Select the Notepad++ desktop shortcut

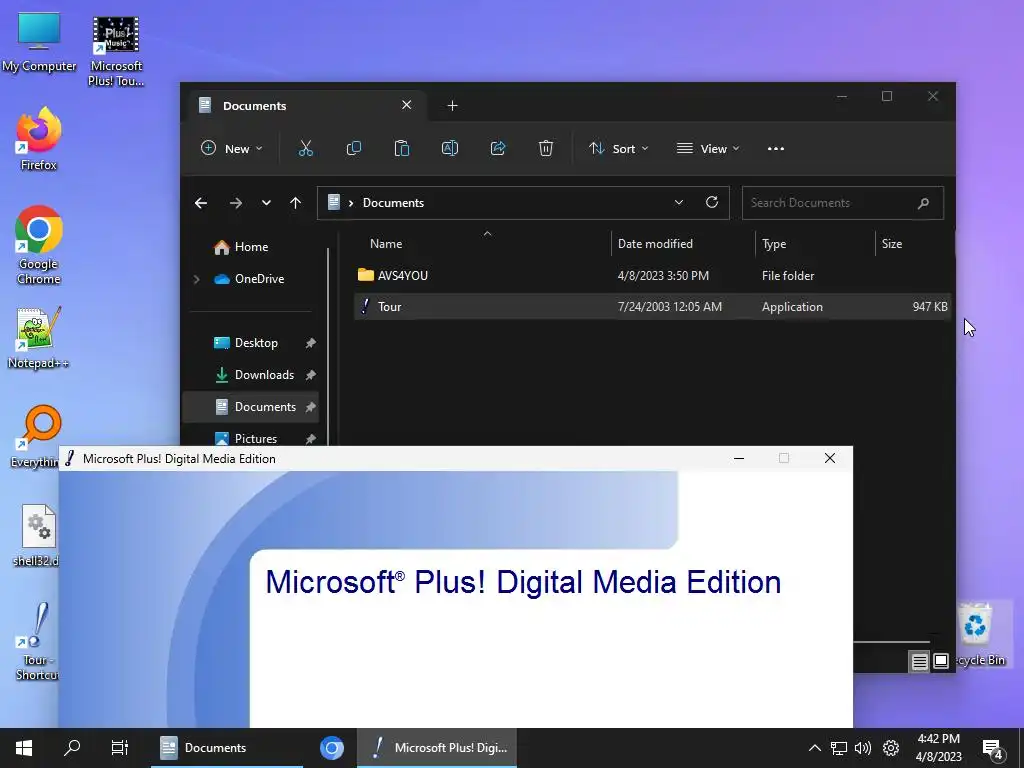coord(38,338)
